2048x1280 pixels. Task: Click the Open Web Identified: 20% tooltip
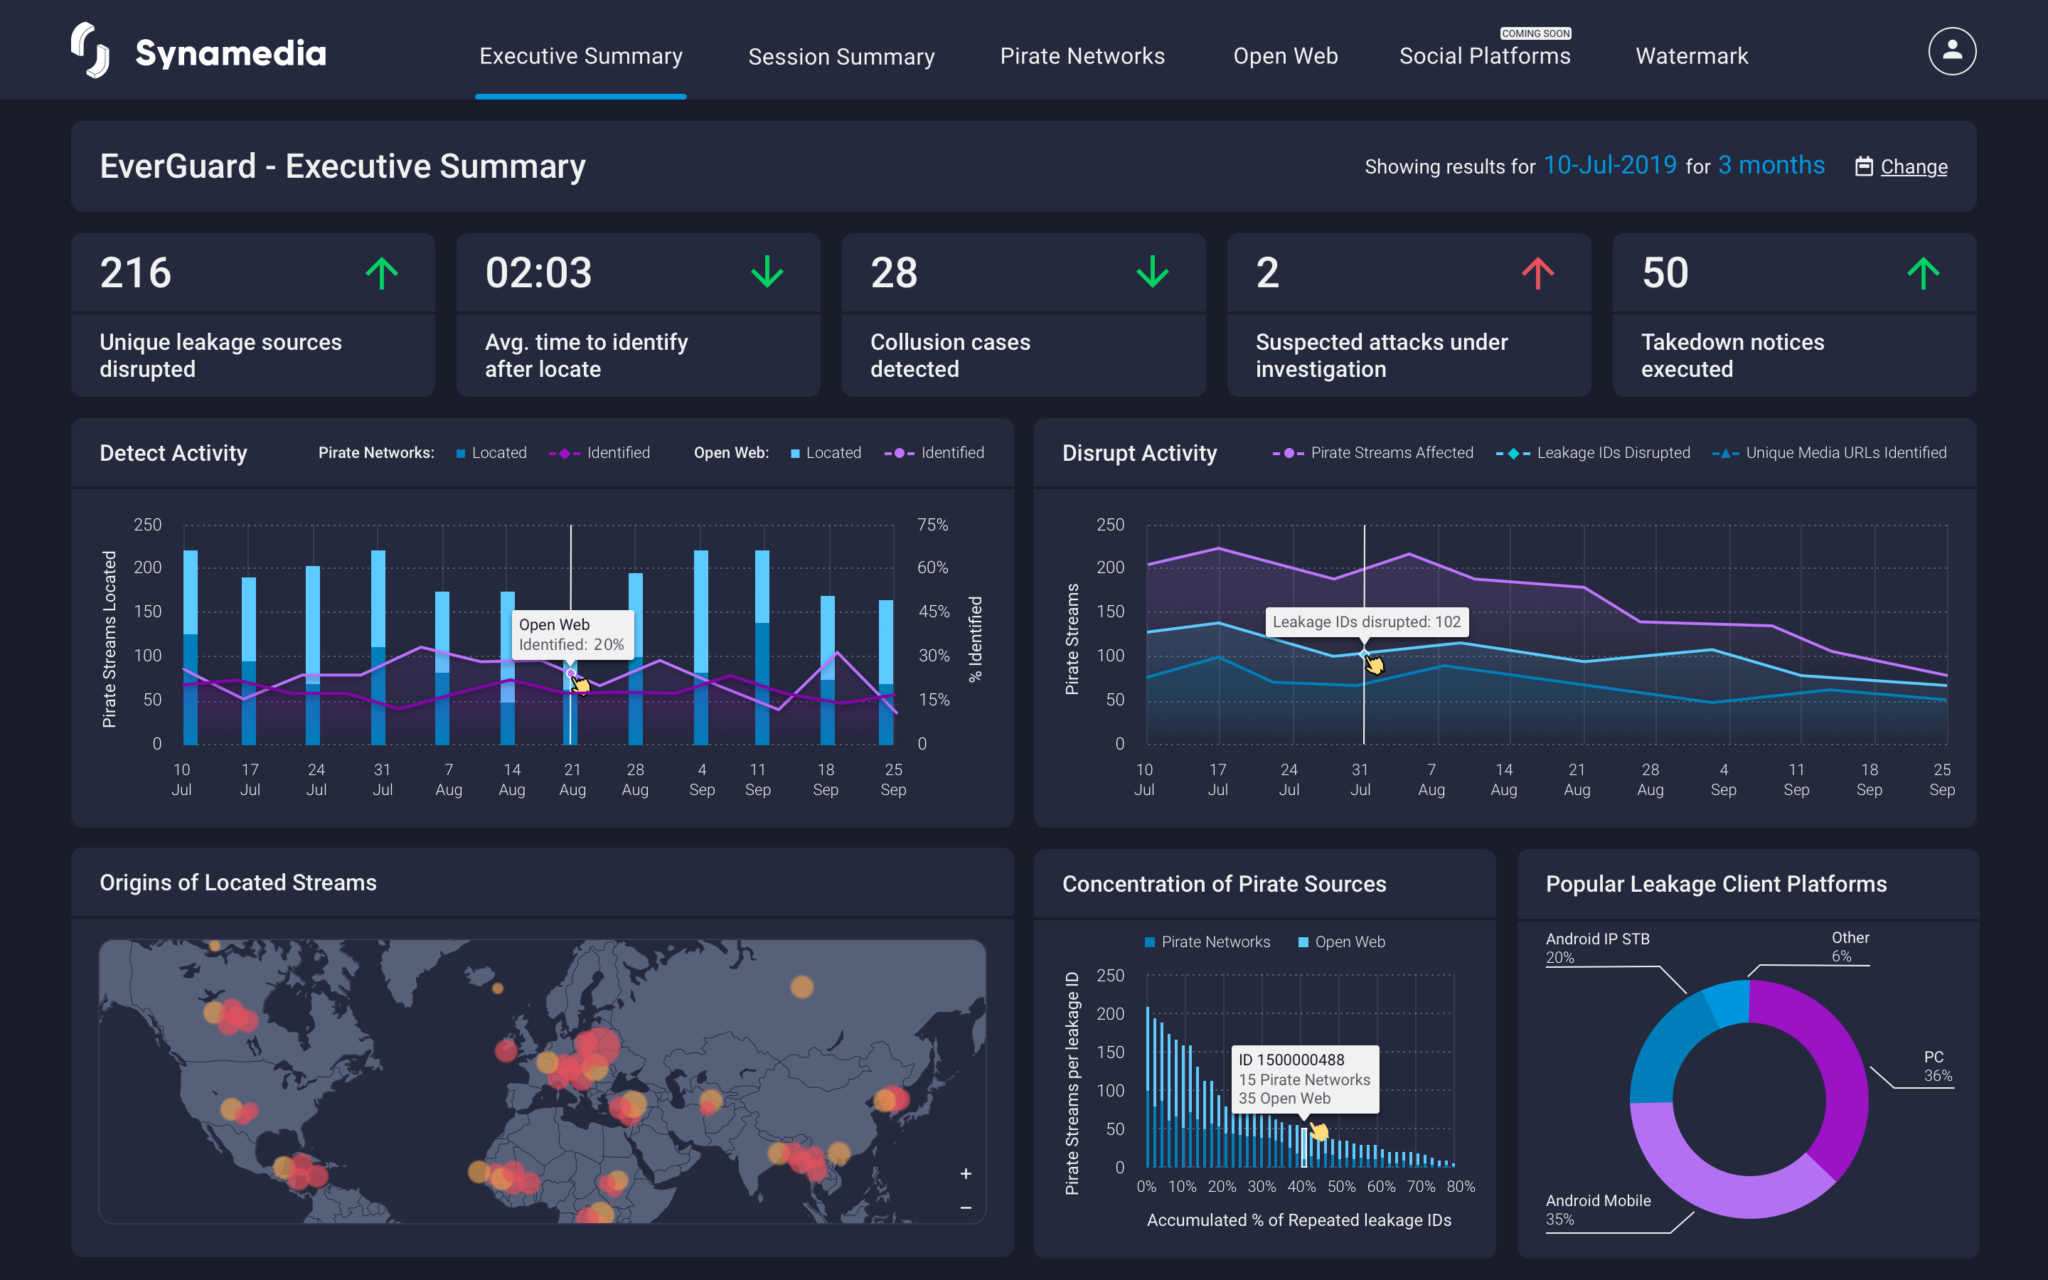click(x=571, y=634)
